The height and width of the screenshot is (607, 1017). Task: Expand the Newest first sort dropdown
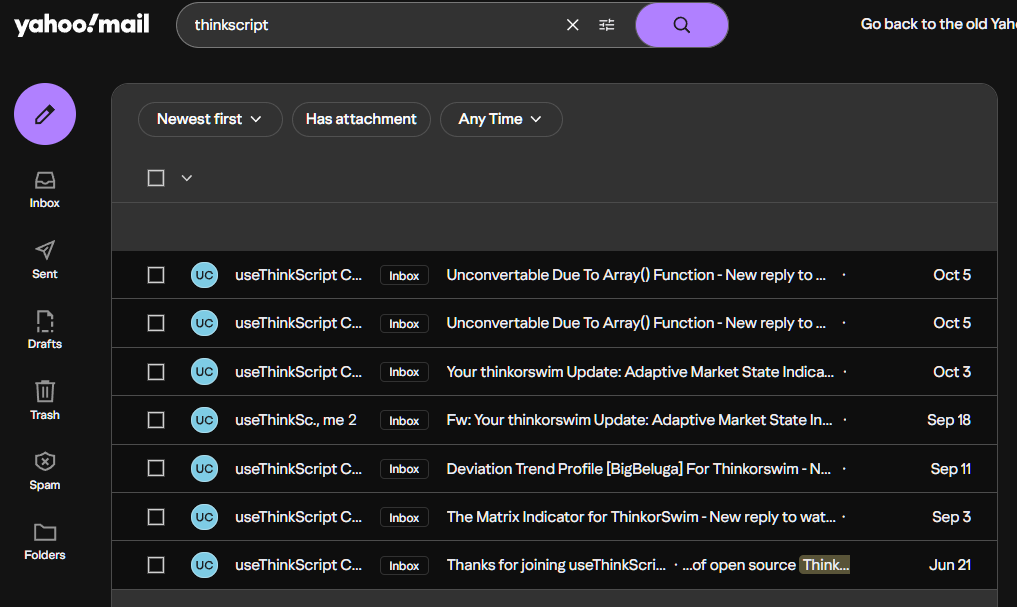coord(210,119)
